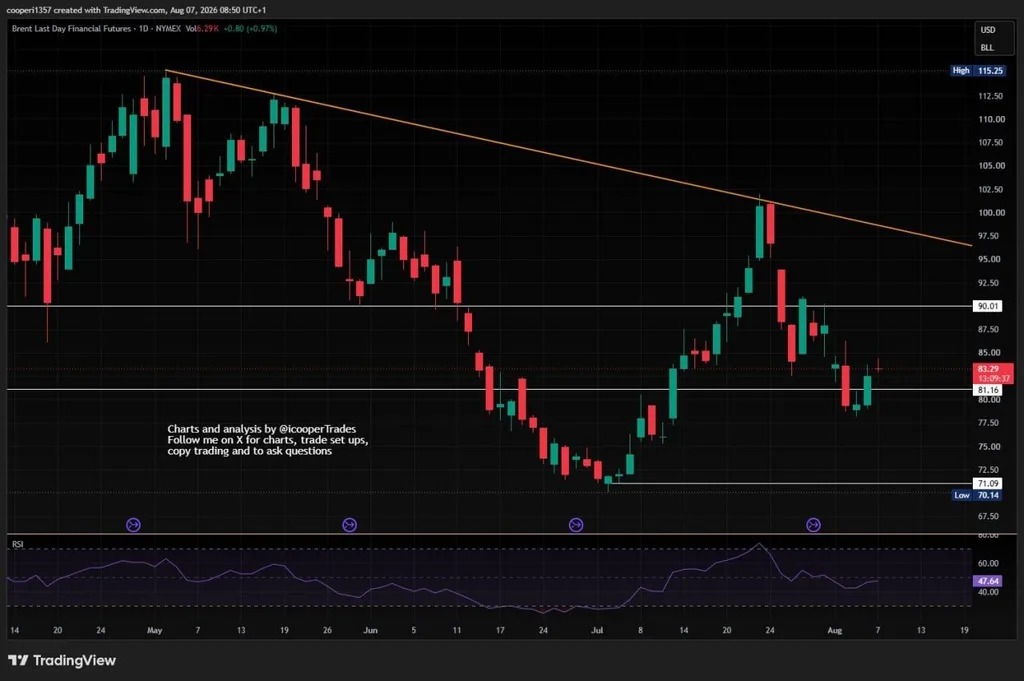Select the orange descending trendline
1024x681 pixels.
(x=568, y=158)
